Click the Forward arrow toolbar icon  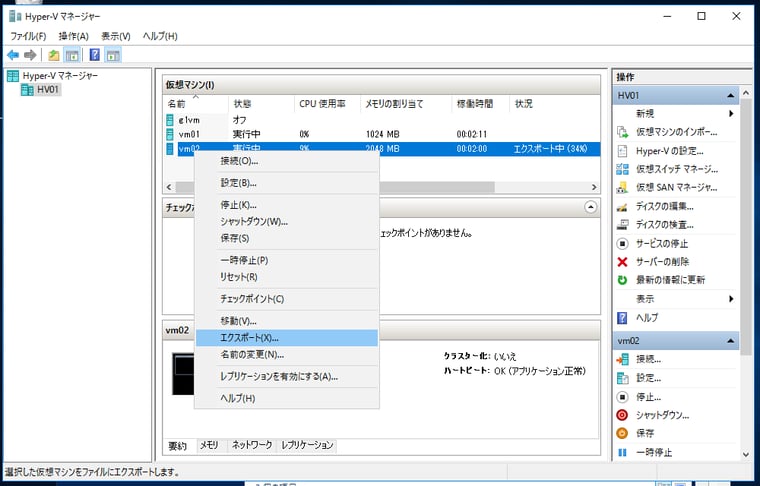[x=30, y=55]
